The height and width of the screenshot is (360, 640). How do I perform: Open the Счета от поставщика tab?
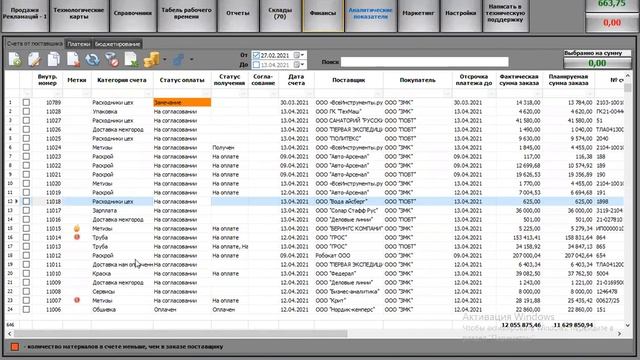coord(35,43)
